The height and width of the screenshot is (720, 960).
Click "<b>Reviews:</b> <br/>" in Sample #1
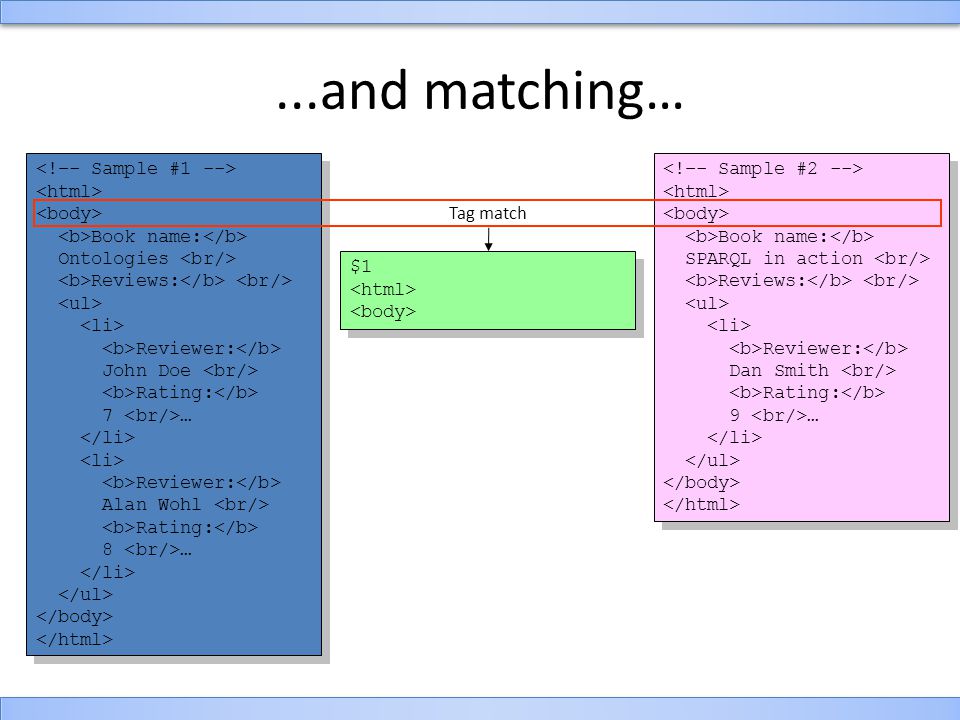pyautogui.click(x=175, y=280)
